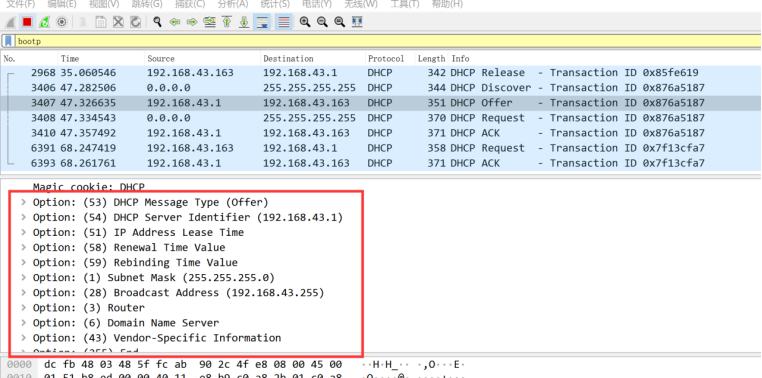
Task: Restart the capture using the green fin icon
Action: (x=44, y=22)
